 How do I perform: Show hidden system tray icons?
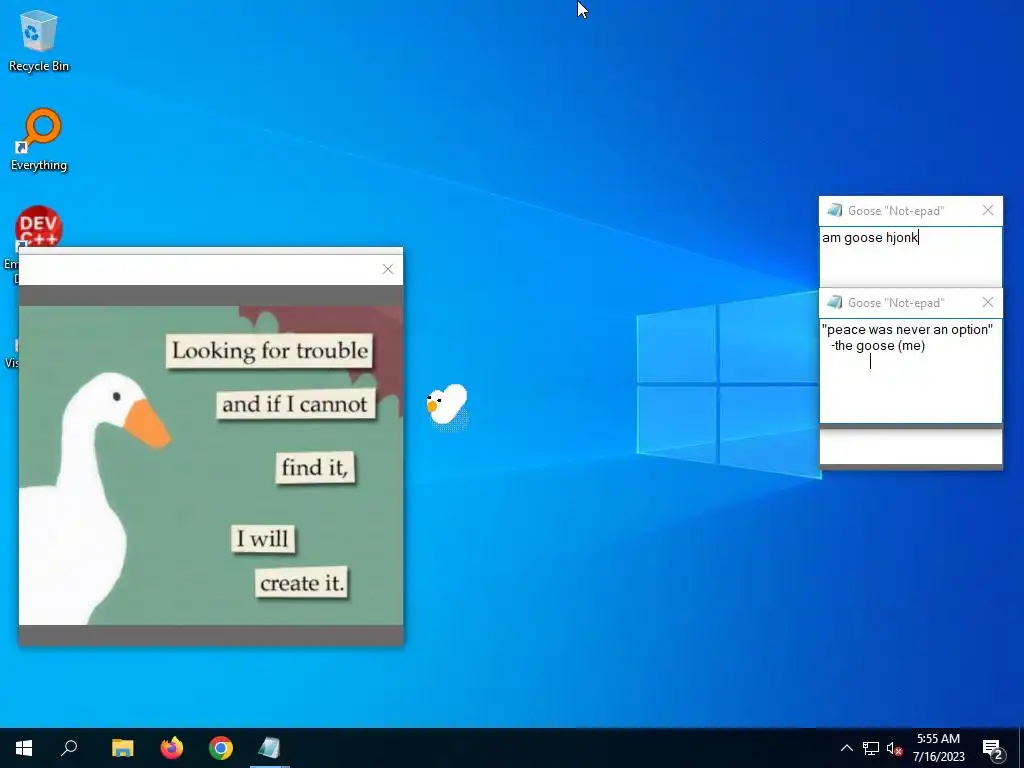click(x=846, y=748)
